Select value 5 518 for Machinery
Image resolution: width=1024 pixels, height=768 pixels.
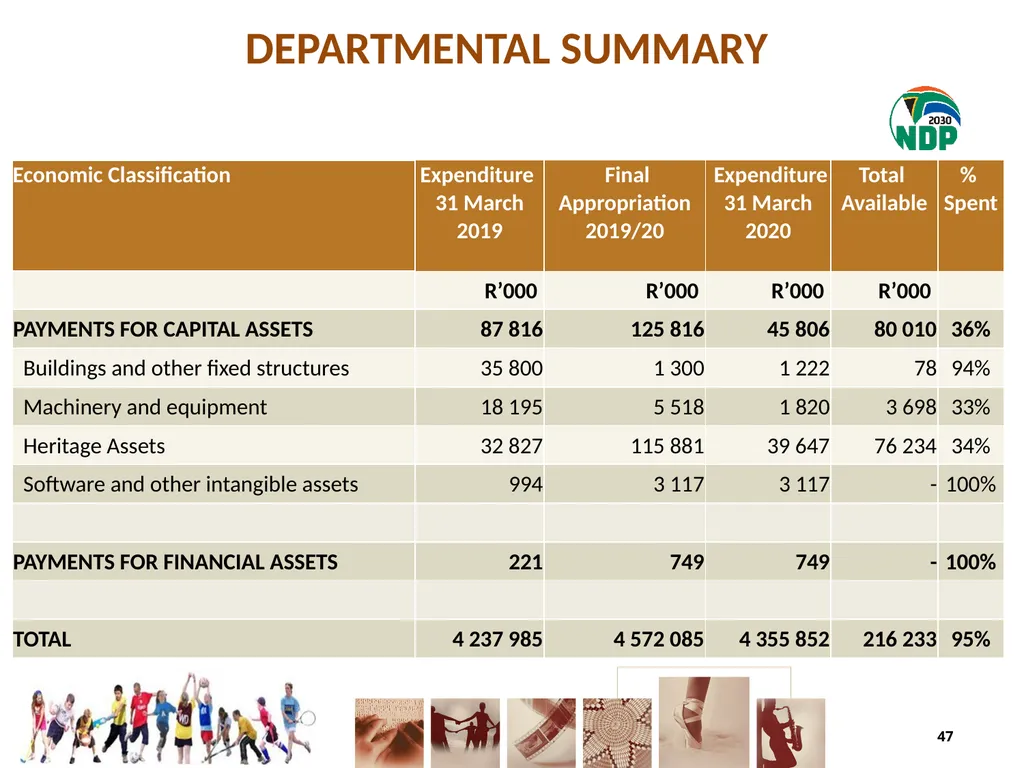tap(679, 408)
